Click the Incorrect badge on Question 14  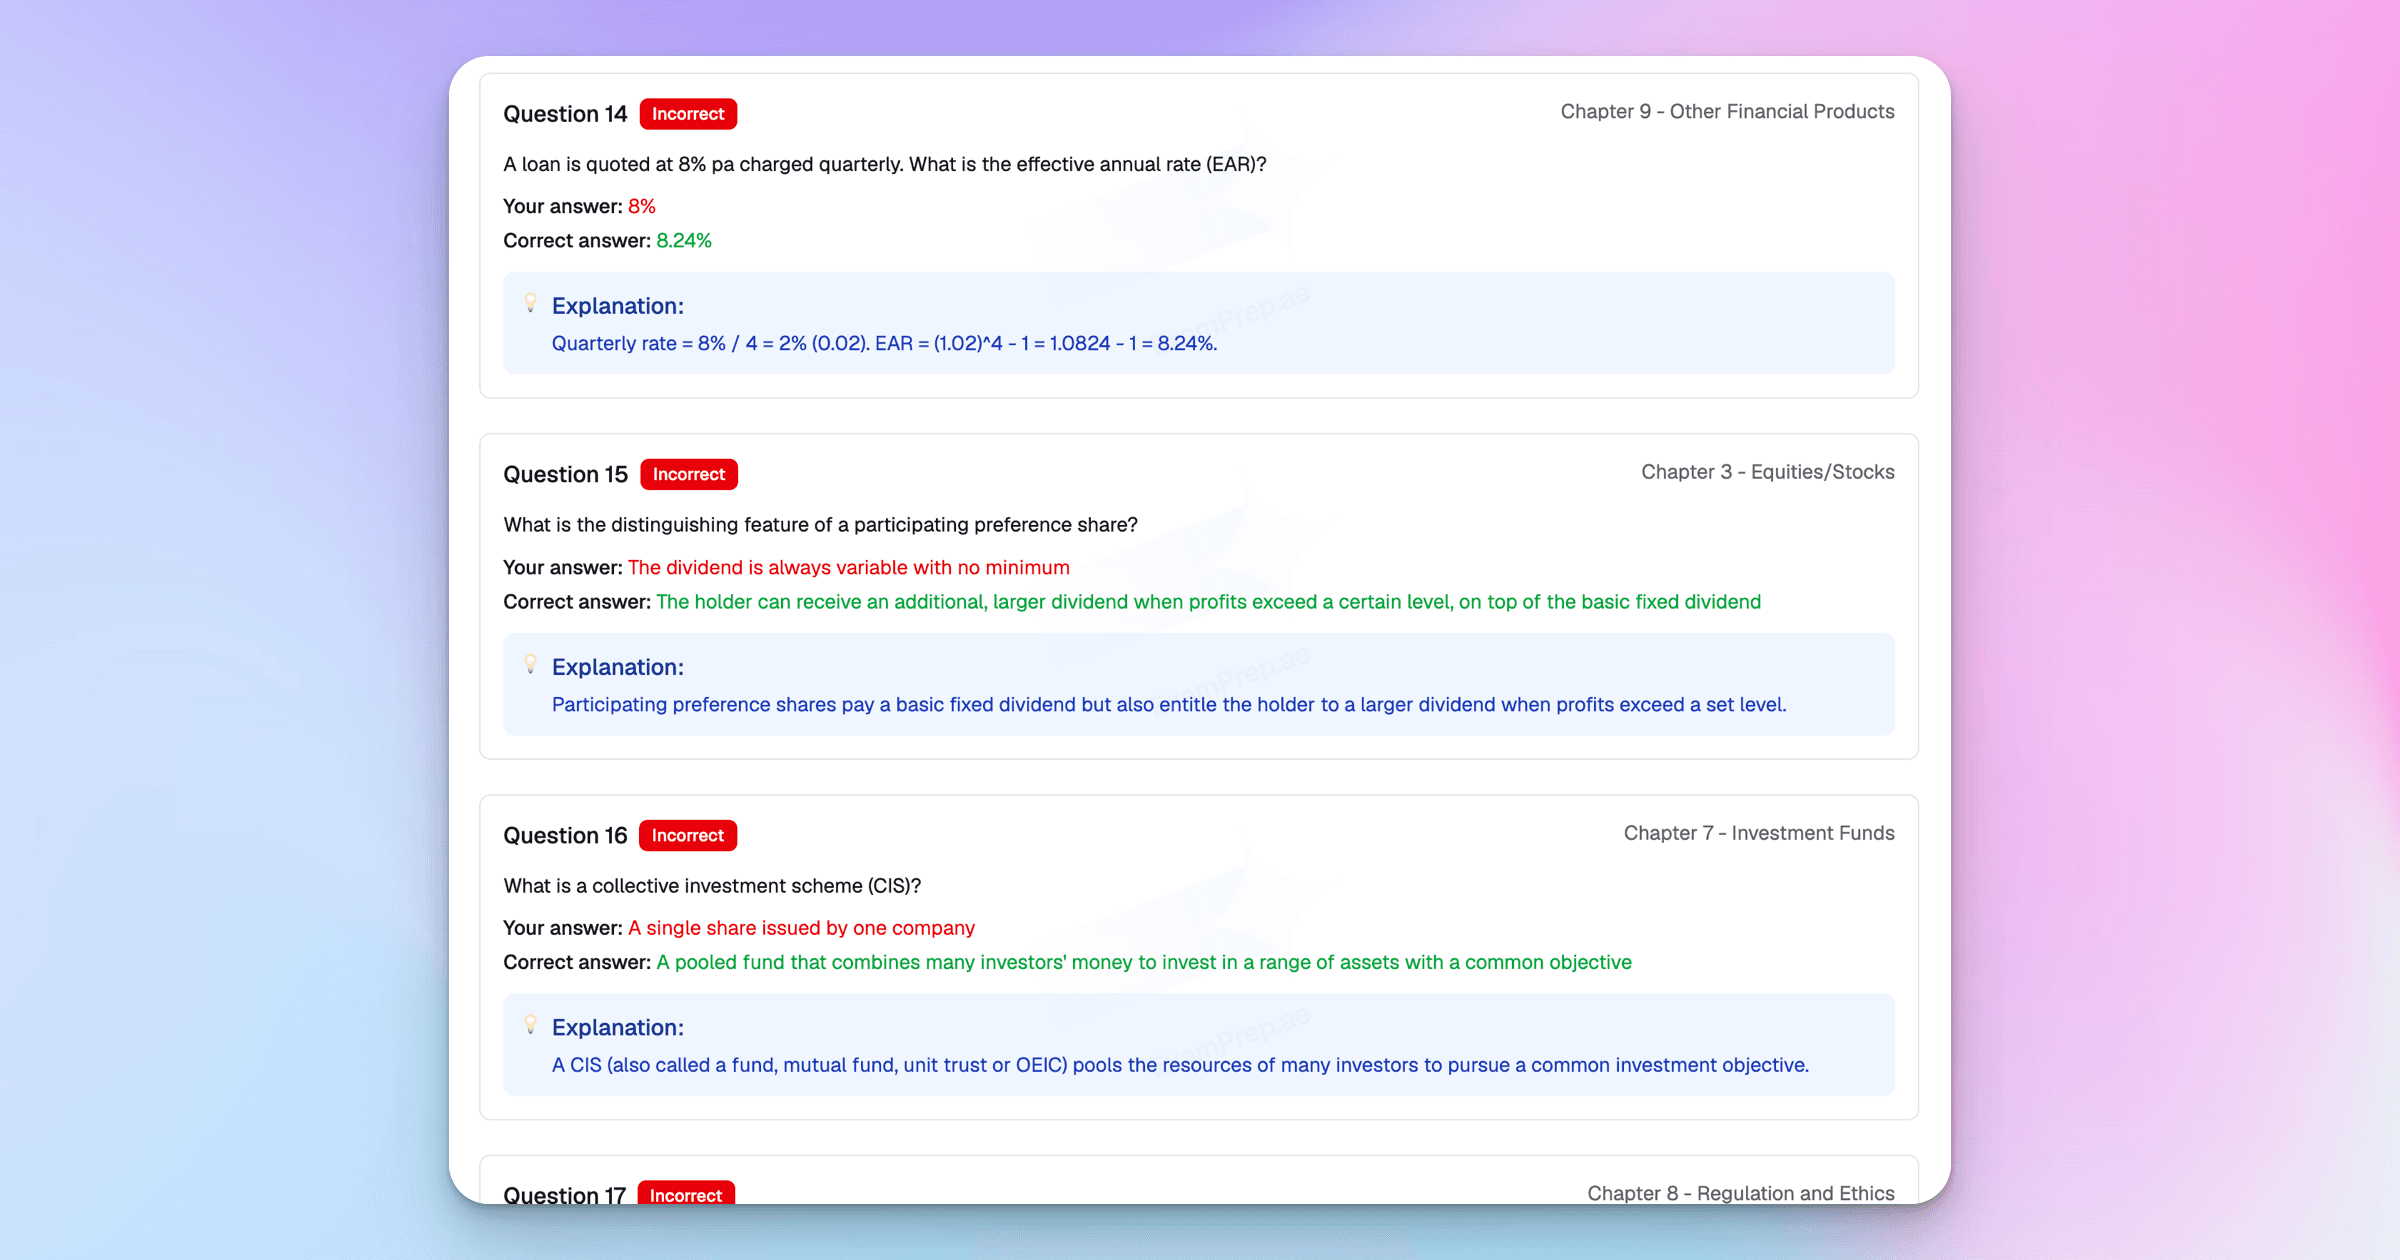click(x=688, y=114)
